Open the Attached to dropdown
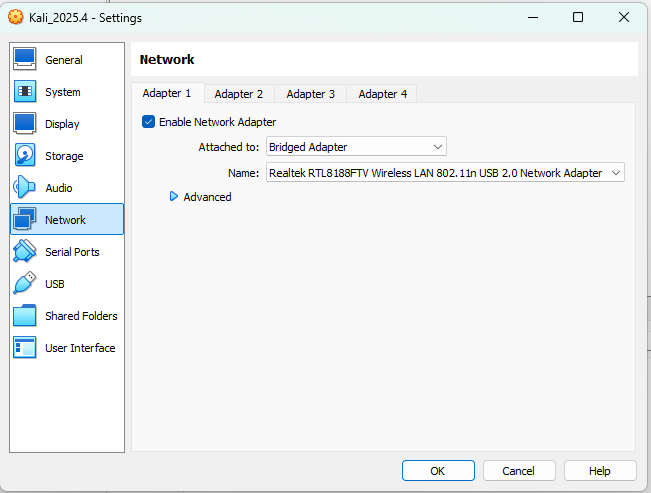 click(x=356, y=147)
